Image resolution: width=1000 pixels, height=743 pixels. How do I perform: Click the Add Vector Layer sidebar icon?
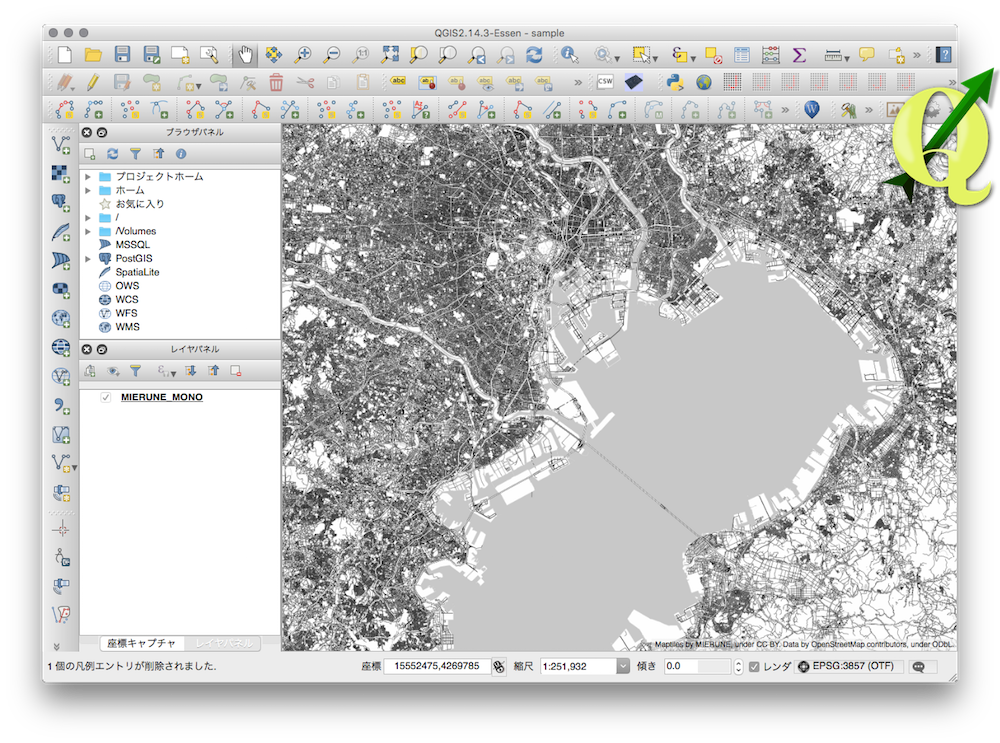[61, 145]
